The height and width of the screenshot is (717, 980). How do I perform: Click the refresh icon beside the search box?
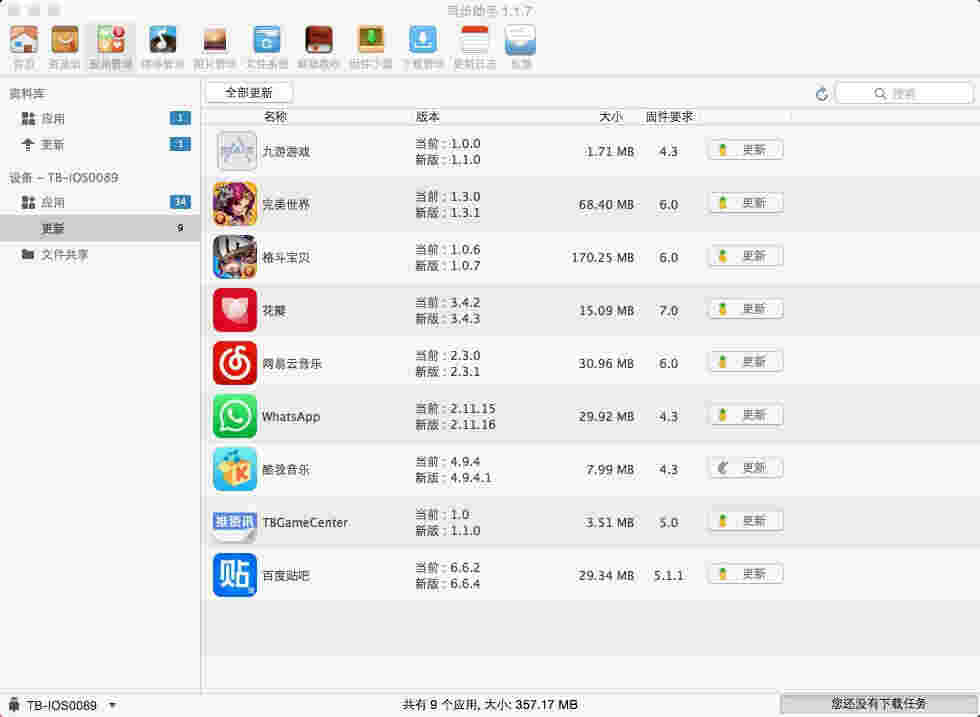click(822, 94)
